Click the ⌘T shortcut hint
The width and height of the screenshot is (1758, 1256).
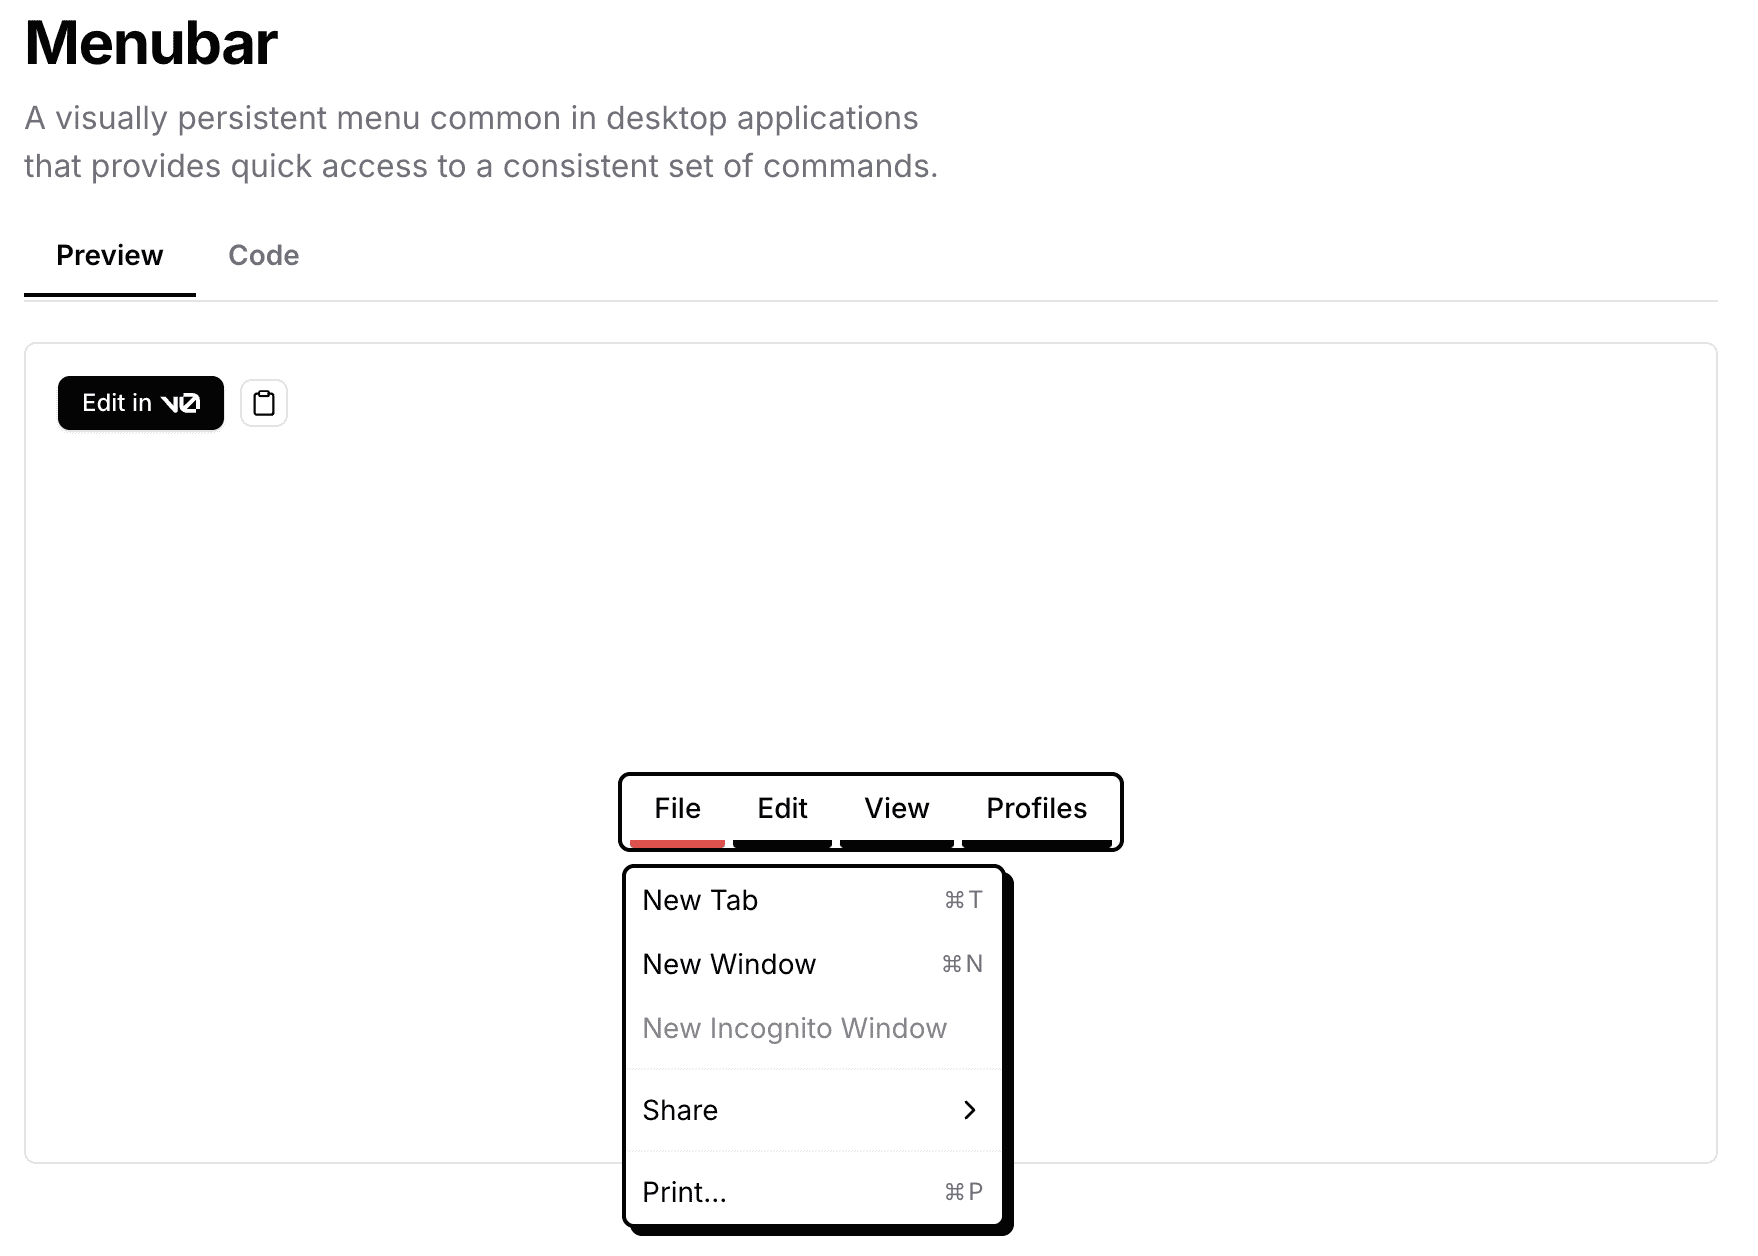tap(963, 900)
